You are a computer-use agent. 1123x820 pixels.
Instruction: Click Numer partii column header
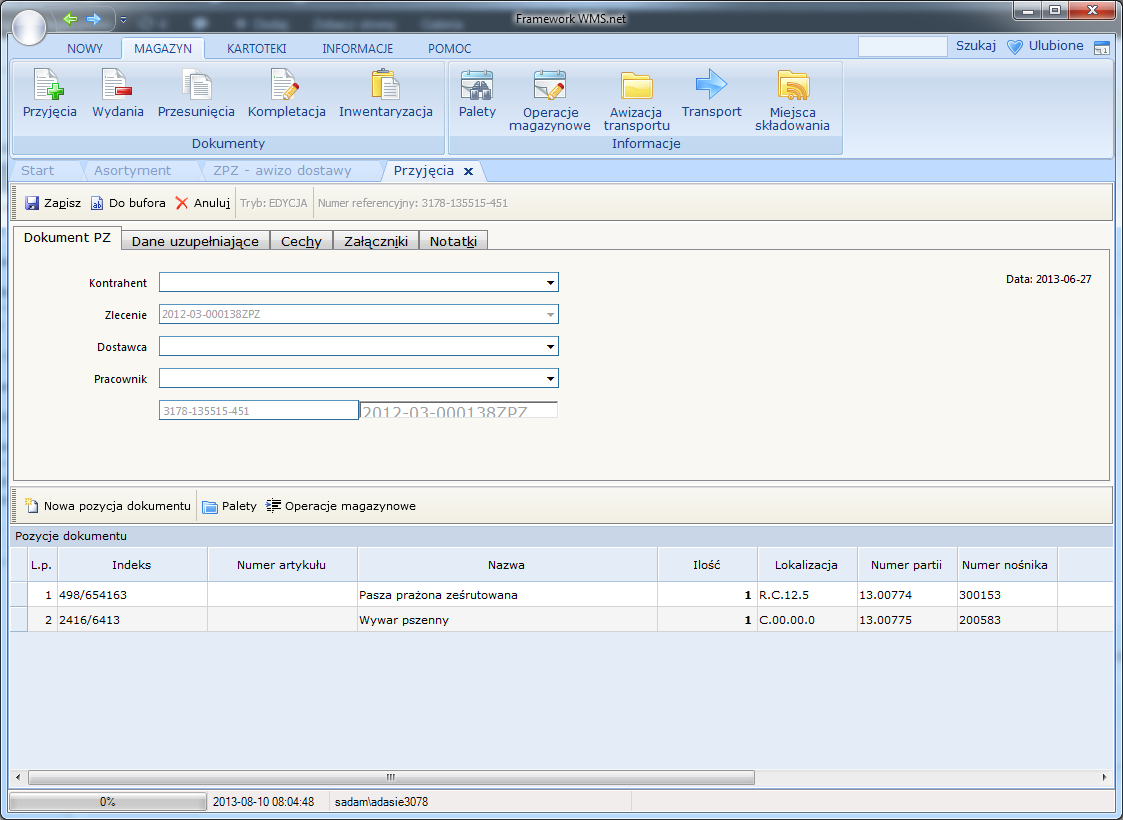point(907,565)
